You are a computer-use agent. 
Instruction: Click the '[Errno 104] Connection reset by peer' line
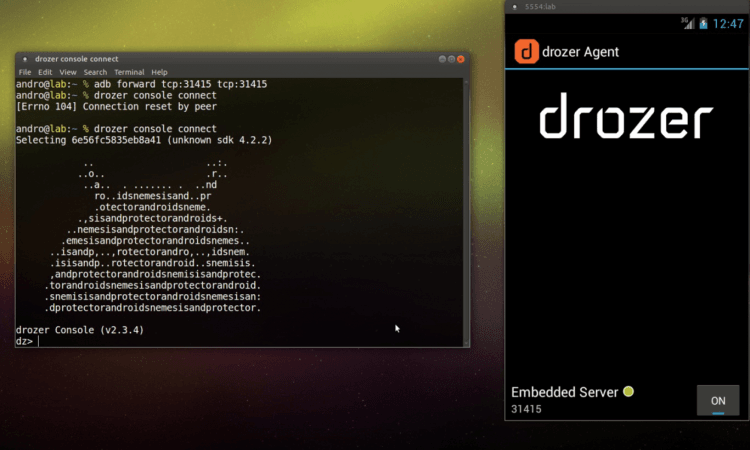[x=116, y=106]
